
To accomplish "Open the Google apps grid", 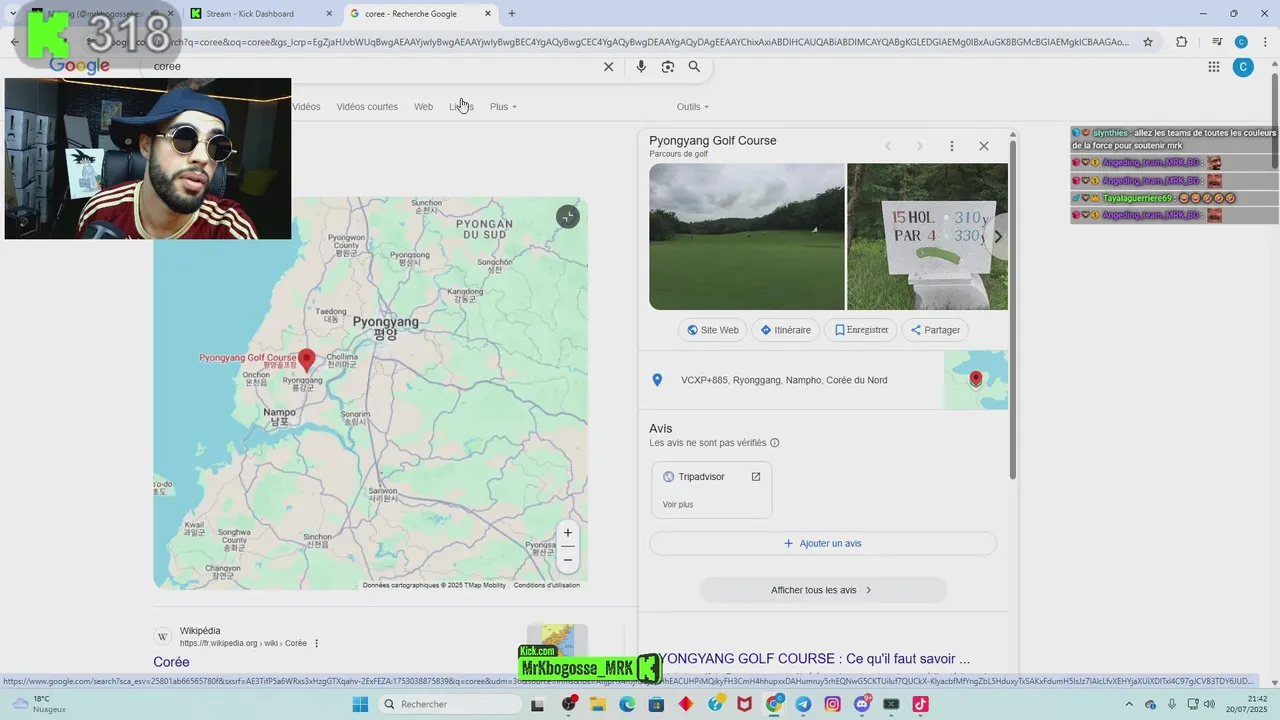I will pyautogui.click(x=1213, y=66).
